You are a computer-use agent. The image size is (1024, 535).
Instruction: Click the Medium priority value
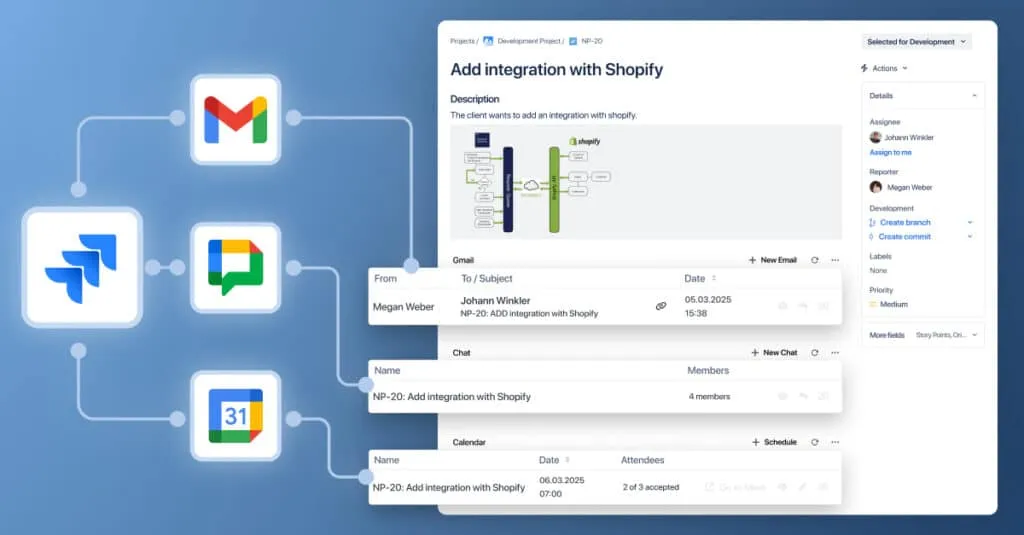click(x=893, y=304)
